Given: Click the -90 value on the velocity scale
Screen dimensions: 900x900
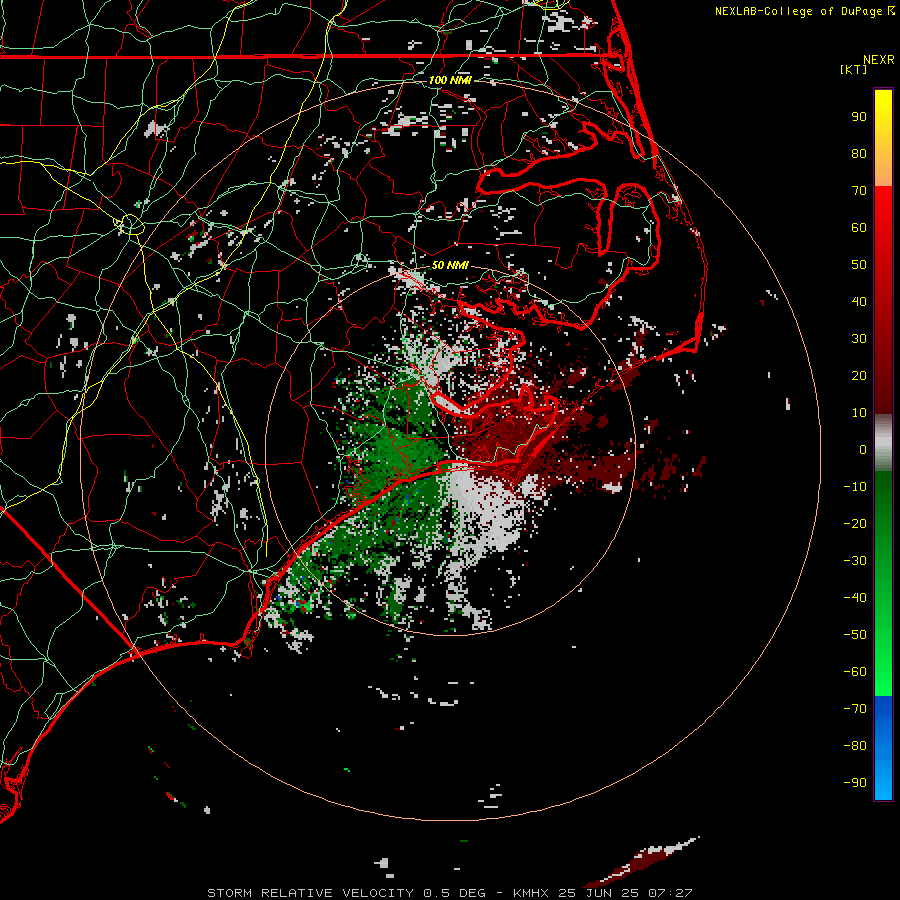Looking at the screenshot, I should (855, 783).
